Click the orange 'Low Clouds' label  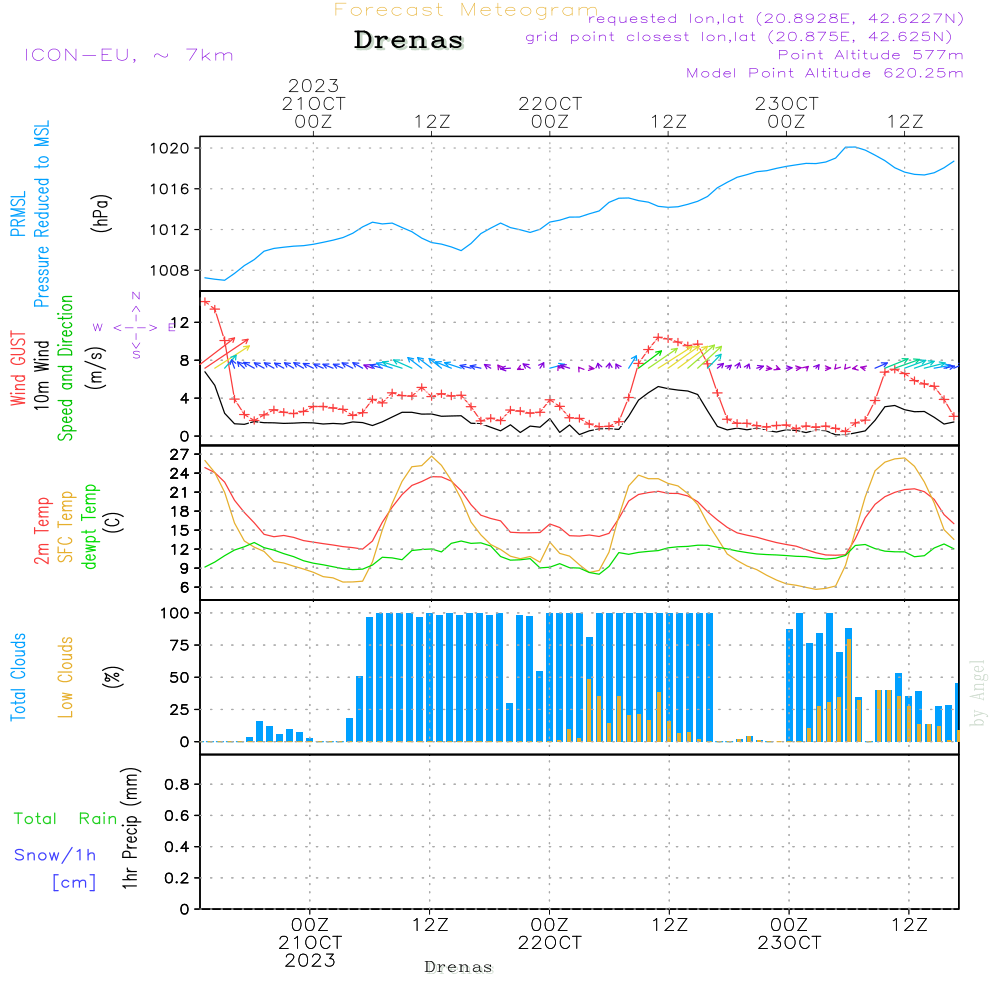(x=66, y=677)
